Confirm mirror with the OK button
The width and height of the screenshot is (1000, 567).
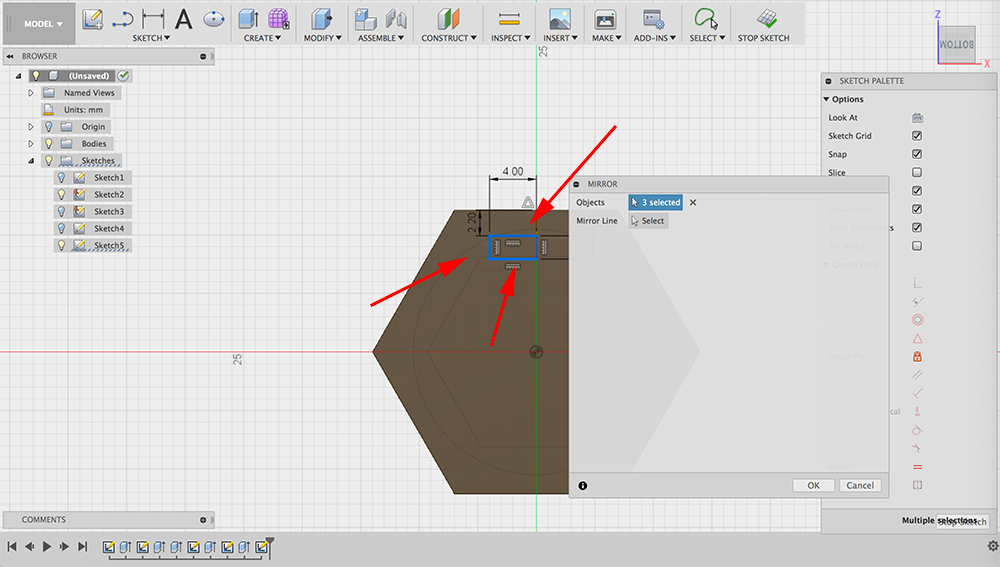coord(813,485)
